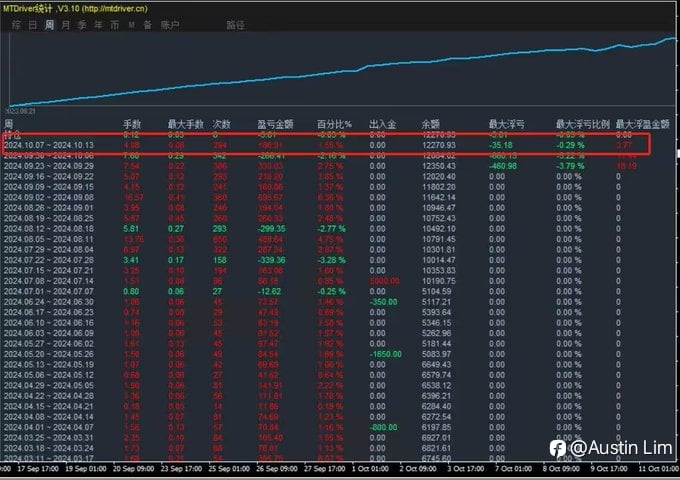680x480 pixels.
Task: Click the green -3.28 % percentage
Action: point(331,260)
